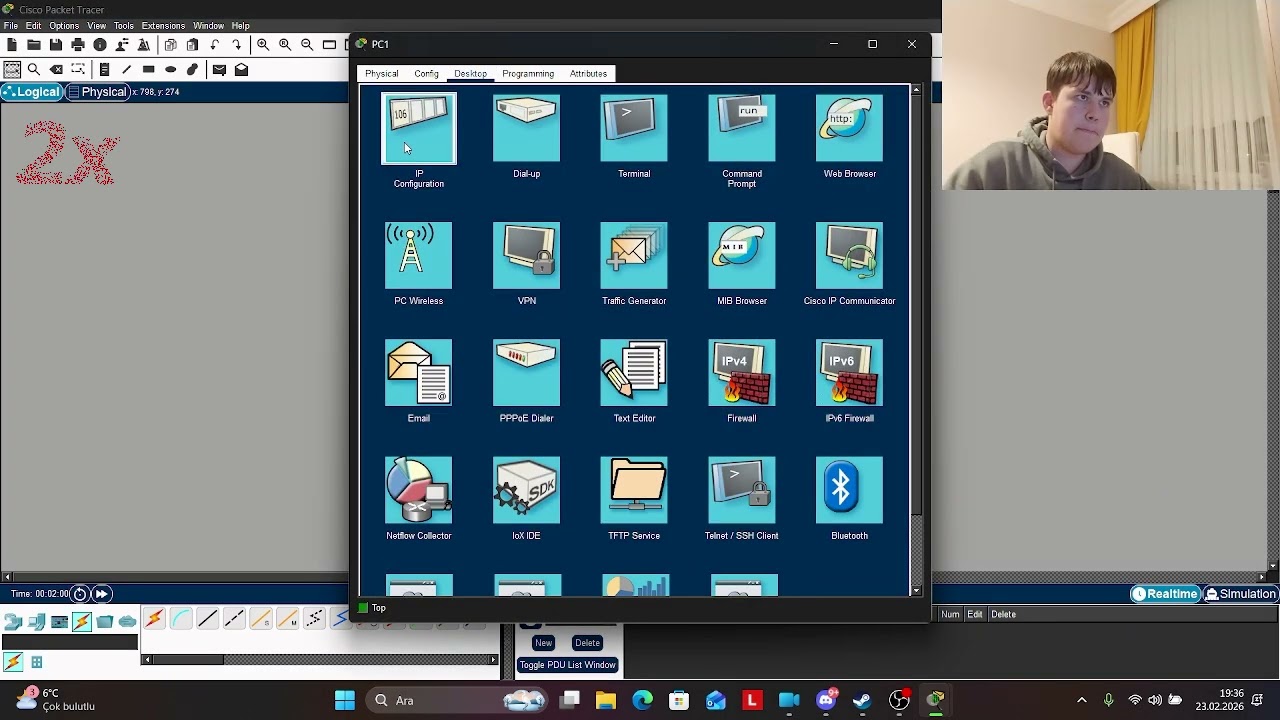Open the IP Configuration app

tap(418, 129)
